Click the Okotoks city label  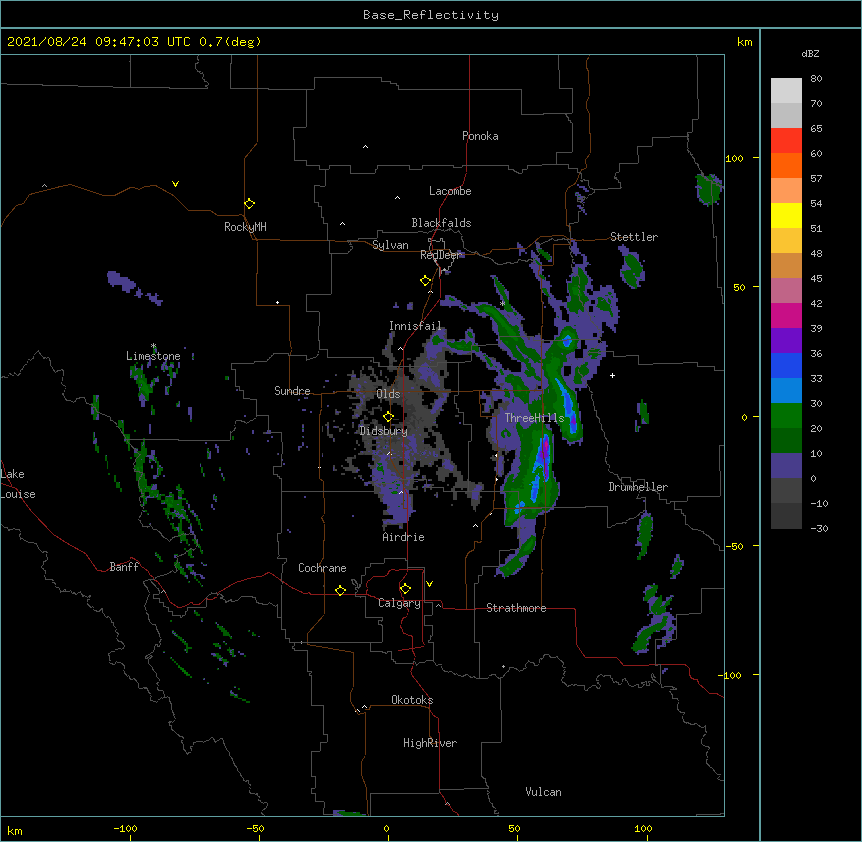pos(412,700)
